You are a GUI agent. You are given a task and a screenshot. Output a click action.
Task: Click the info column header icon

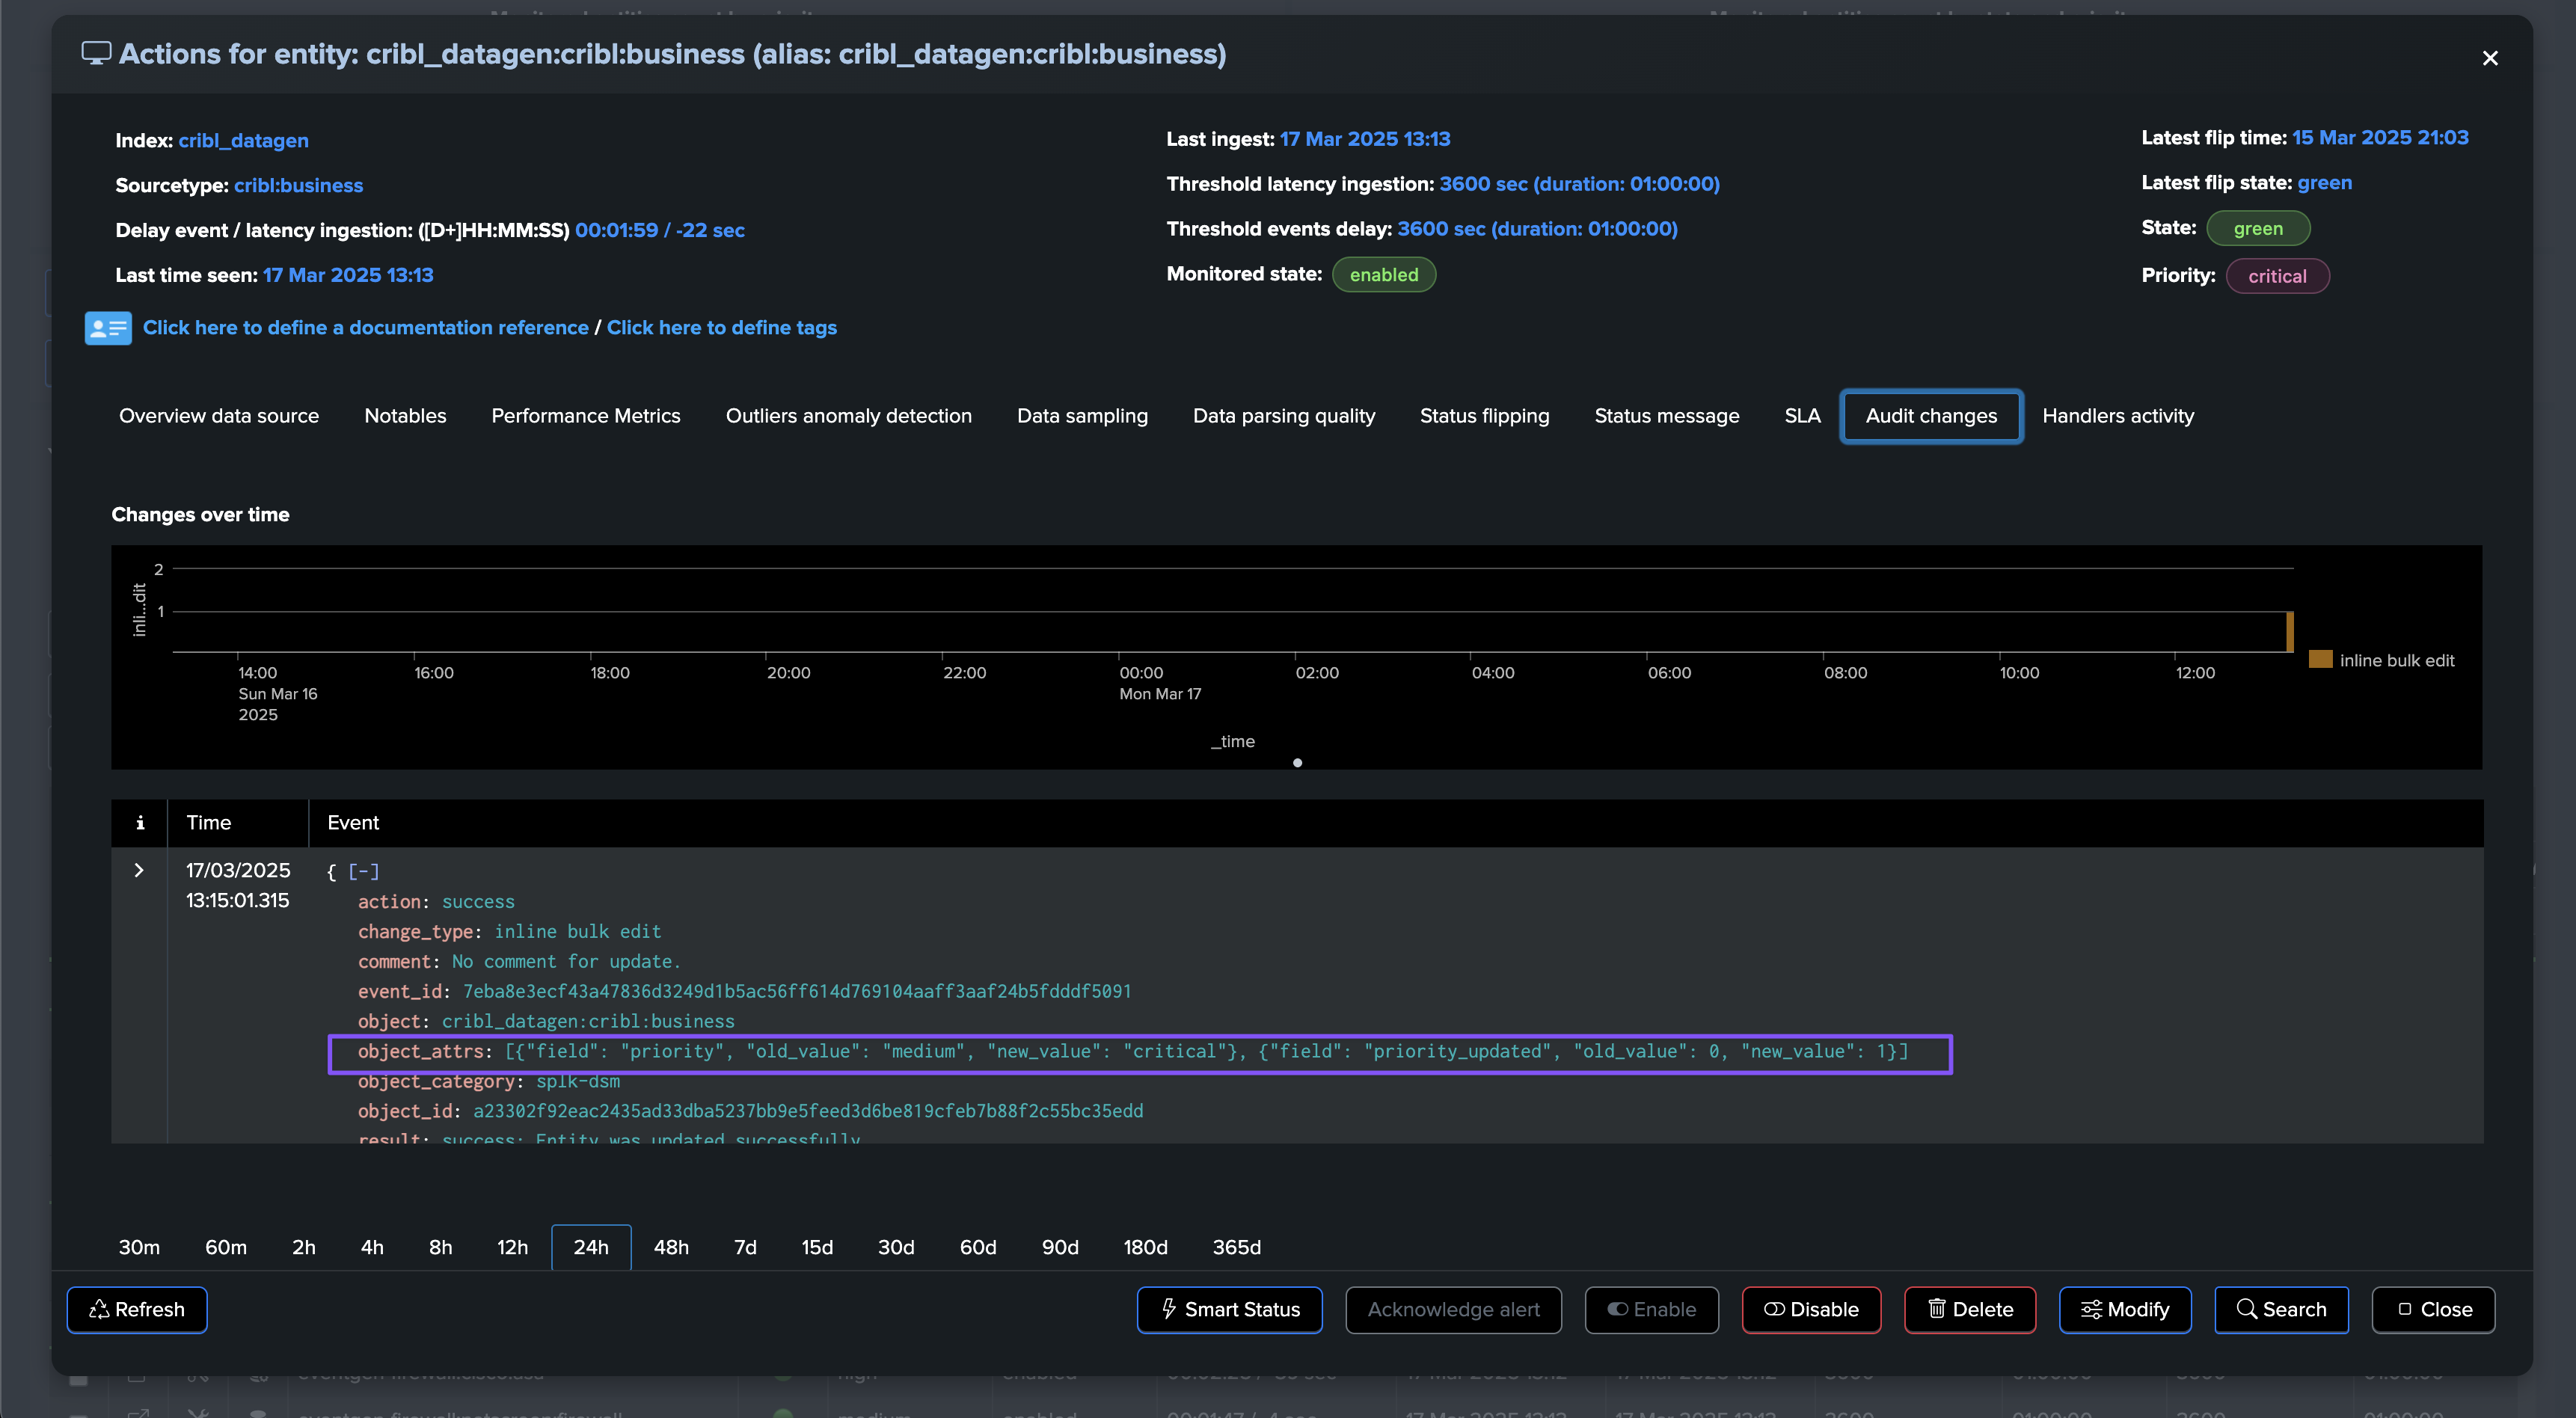tap(140, 822)
